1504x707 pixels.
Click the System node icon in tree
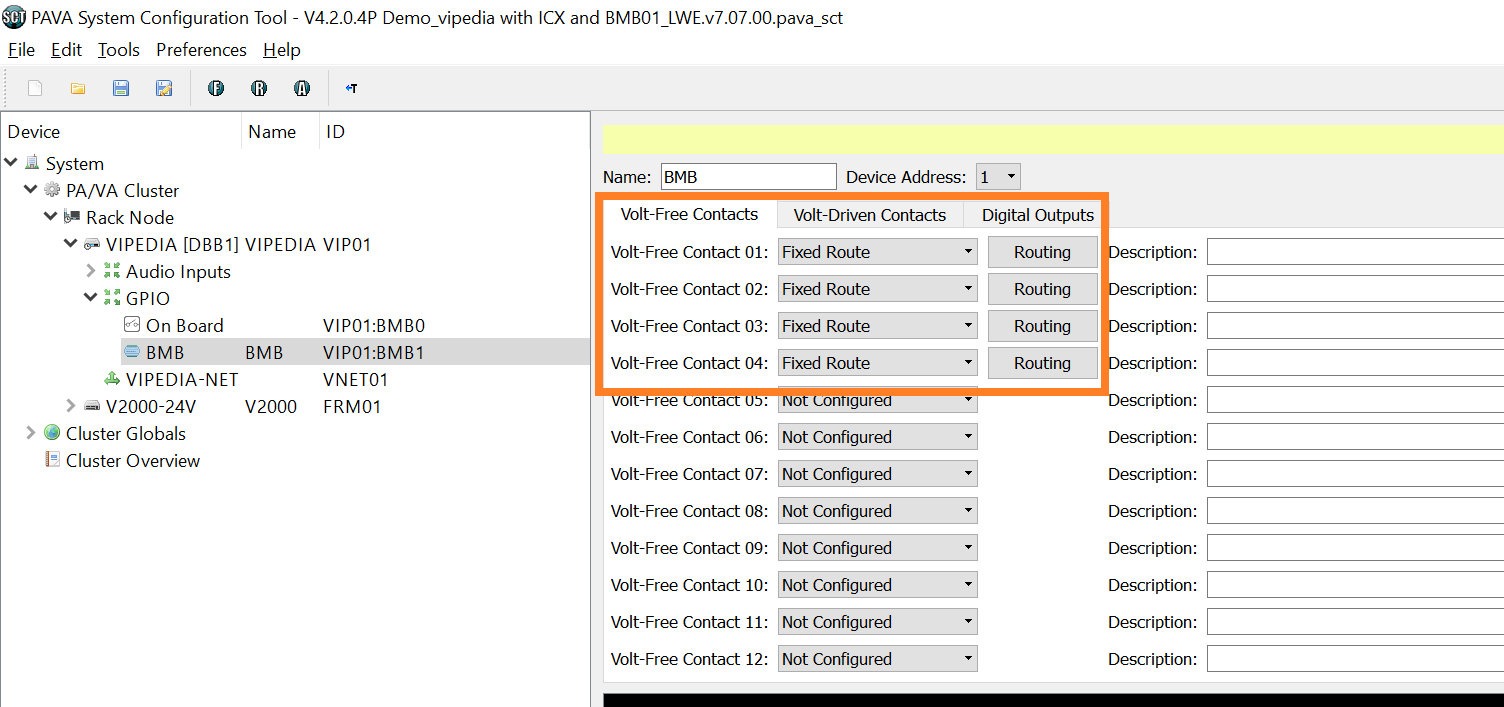pos(32,163)
